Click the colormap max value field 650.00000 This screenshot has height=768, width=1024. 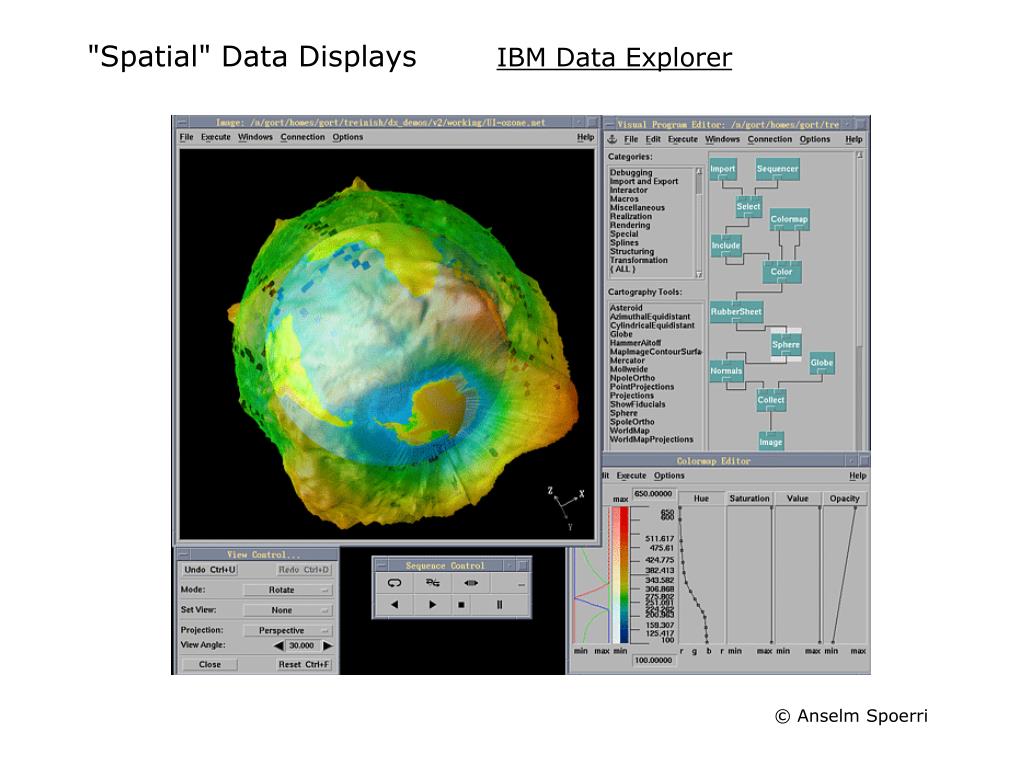pos(653,494)
